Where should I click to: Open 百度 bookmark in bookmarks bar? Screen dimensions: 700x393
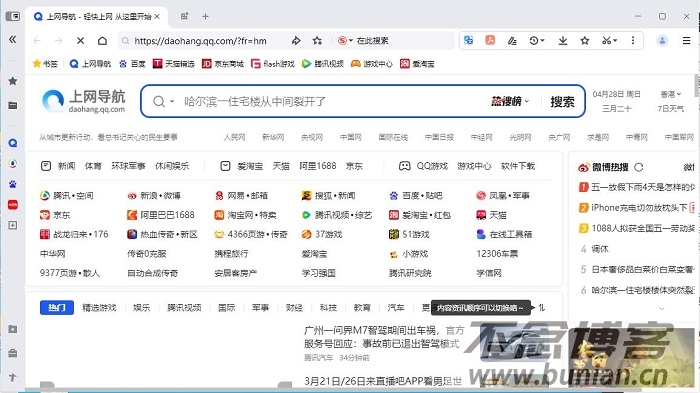click(x=132, y=64)
